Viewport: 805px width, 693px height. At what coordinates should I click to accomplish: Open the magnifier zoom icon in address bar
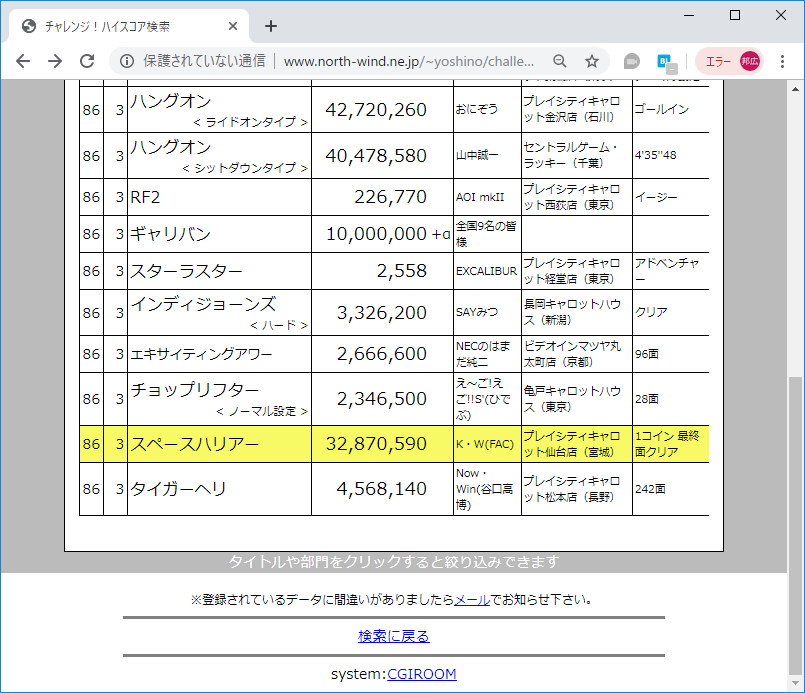click(561, 61)
